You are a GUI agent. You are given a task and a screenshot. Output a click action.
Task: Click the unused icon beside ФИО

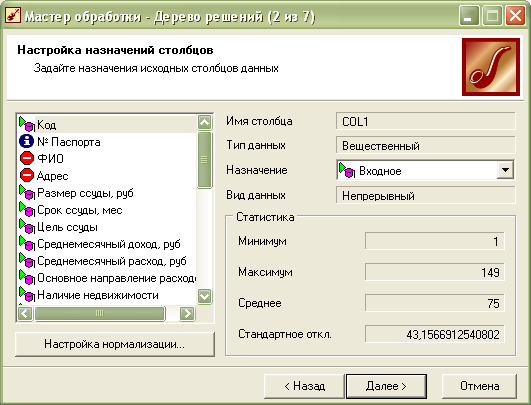point(27,158)
